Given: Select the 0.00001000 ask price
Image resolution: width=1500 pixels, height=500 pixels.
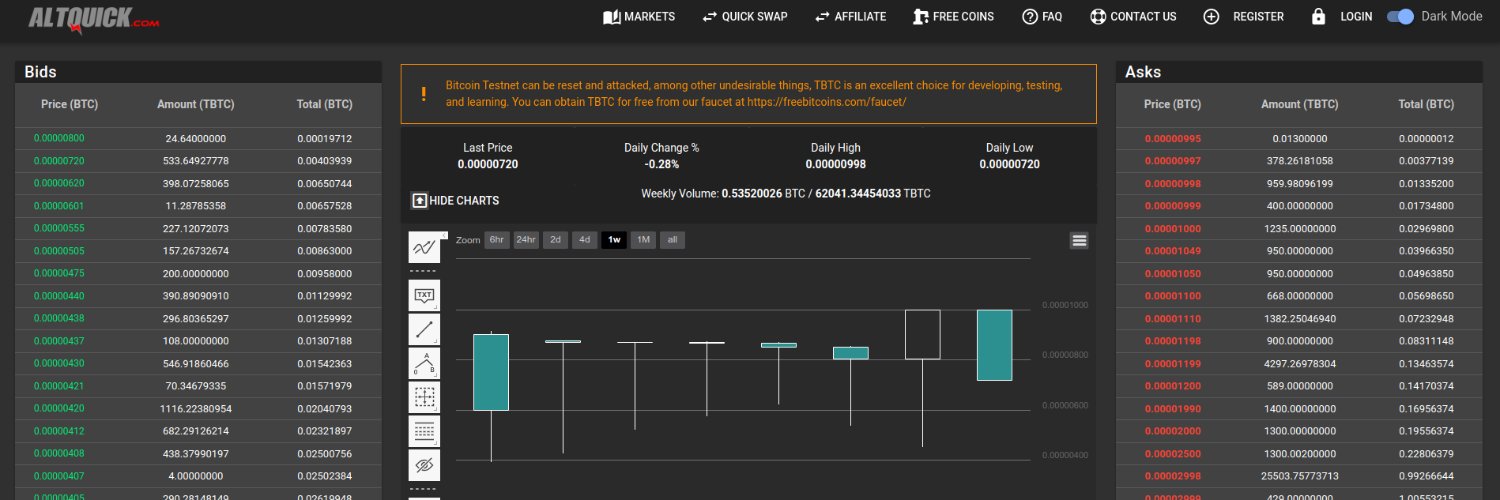Looking at the screenshot, I should [x=1172, y=228].
